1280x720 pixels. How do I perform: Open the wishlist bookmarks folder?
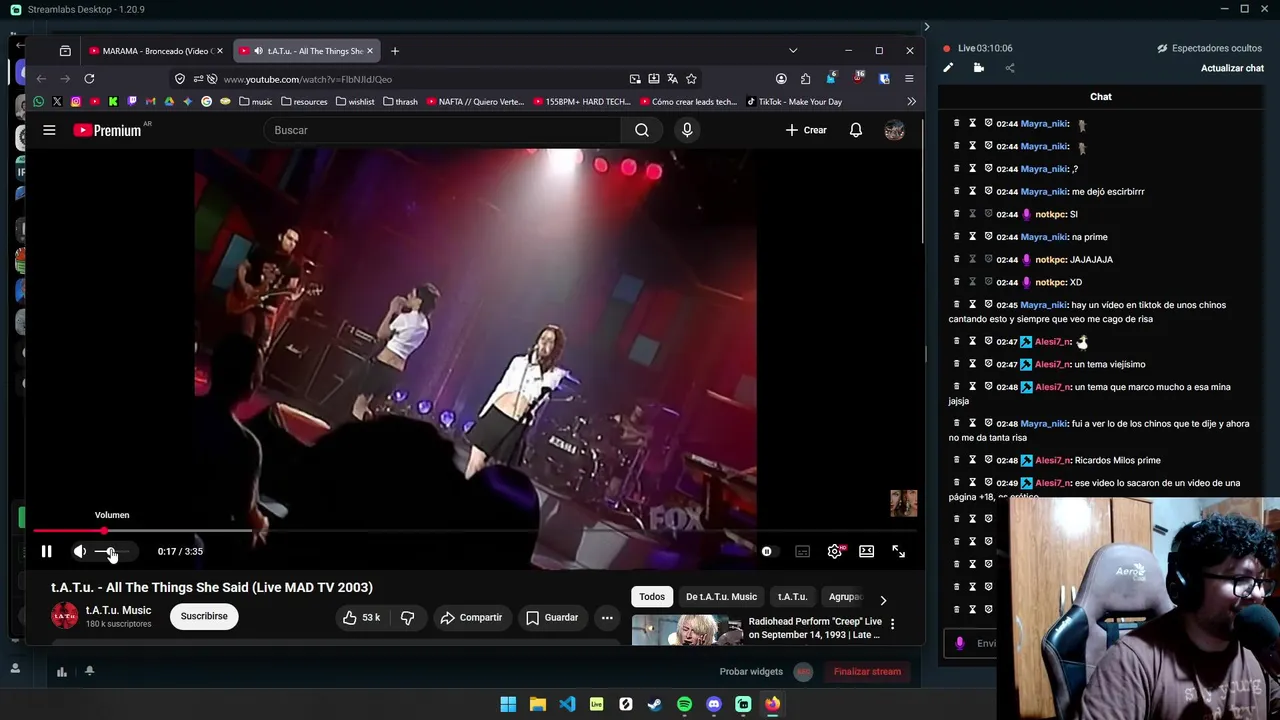pos(355,101)
